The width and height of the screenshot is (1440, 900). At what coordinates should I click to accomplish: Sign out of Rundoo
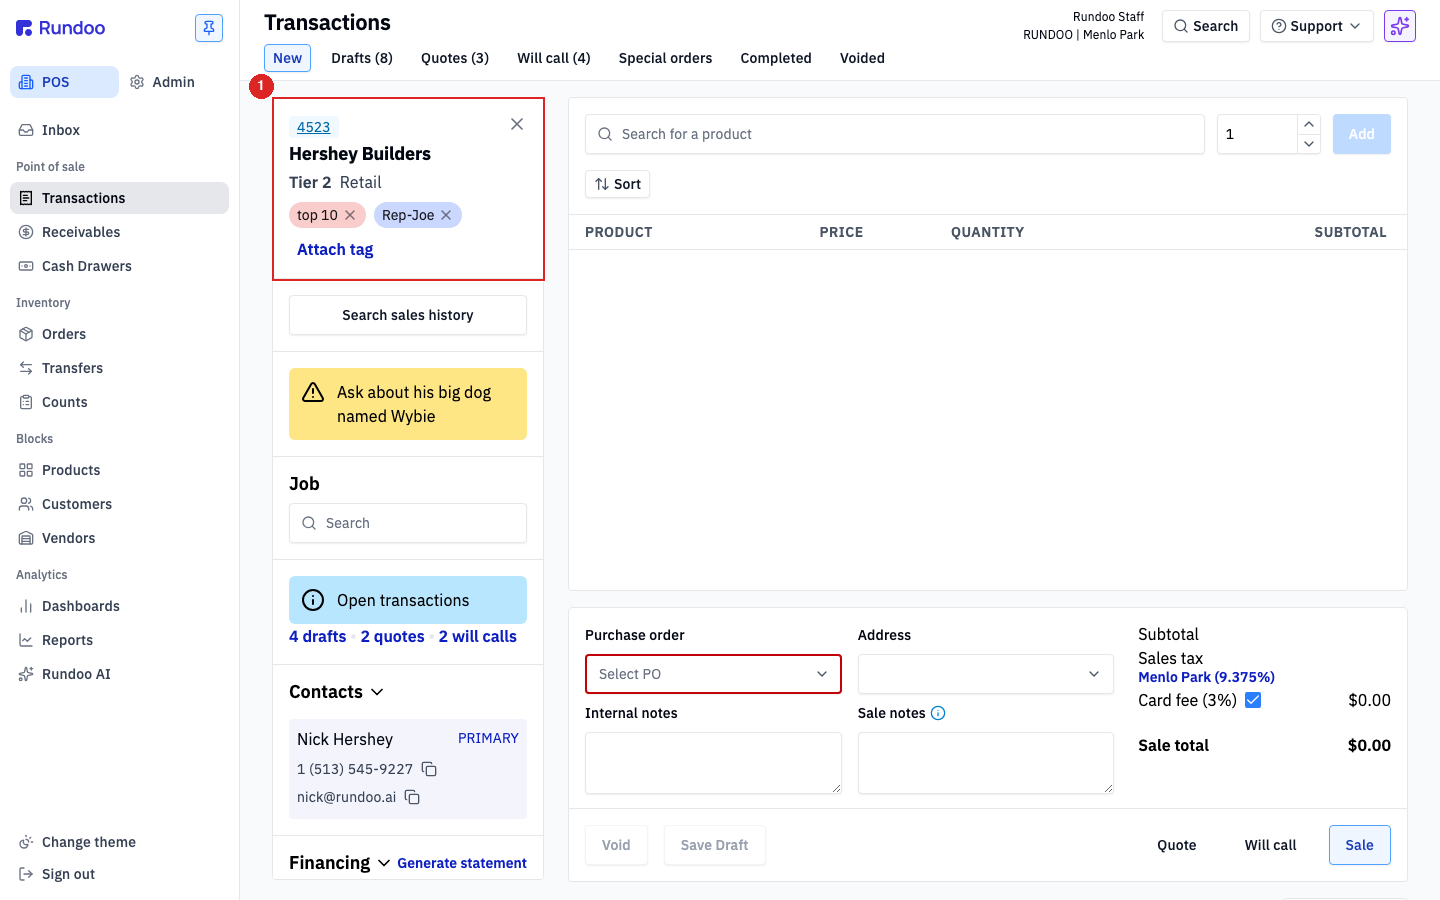tap(119, 874)
